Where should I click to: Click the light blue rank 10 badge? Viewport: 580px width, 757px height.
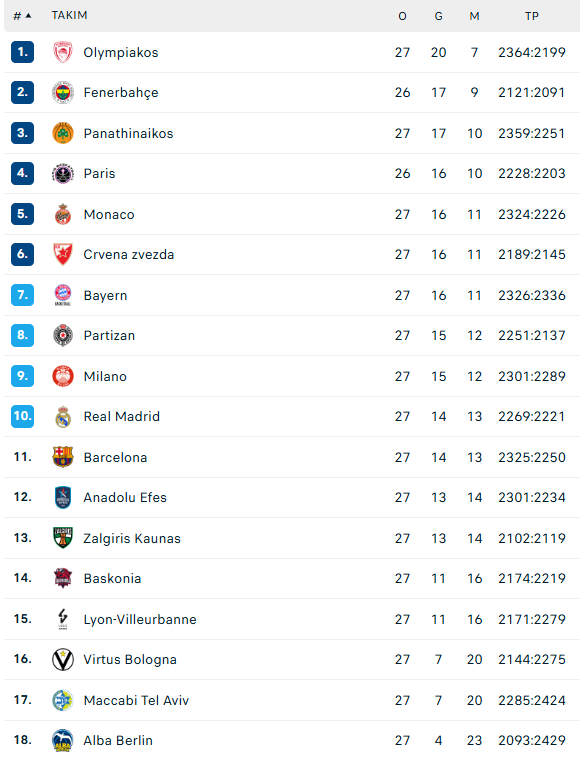[x=23, y=416]
